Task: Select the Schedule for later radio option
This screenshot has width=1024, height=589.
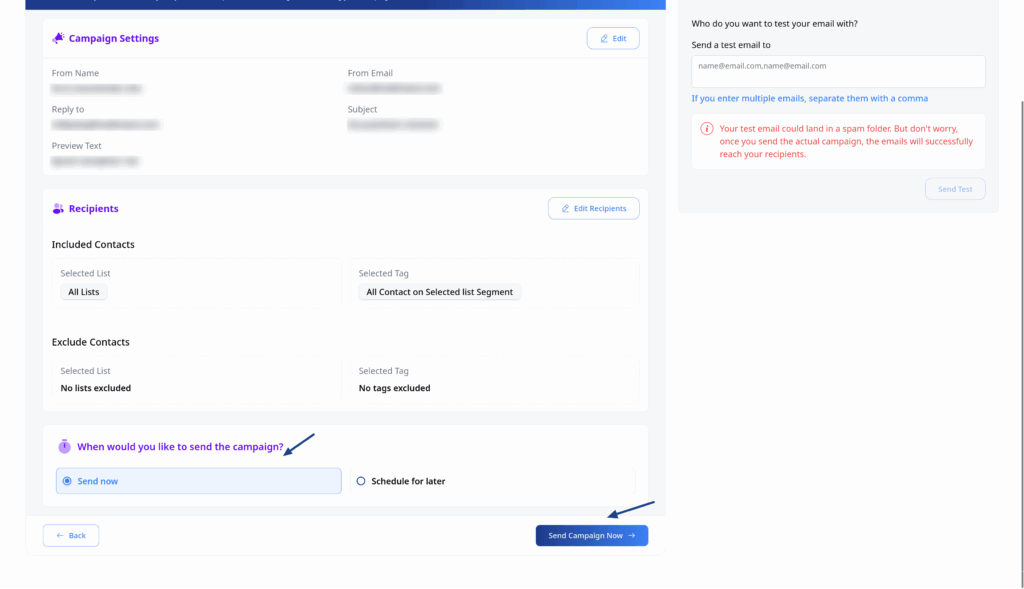Action: [x=361, y=481]
